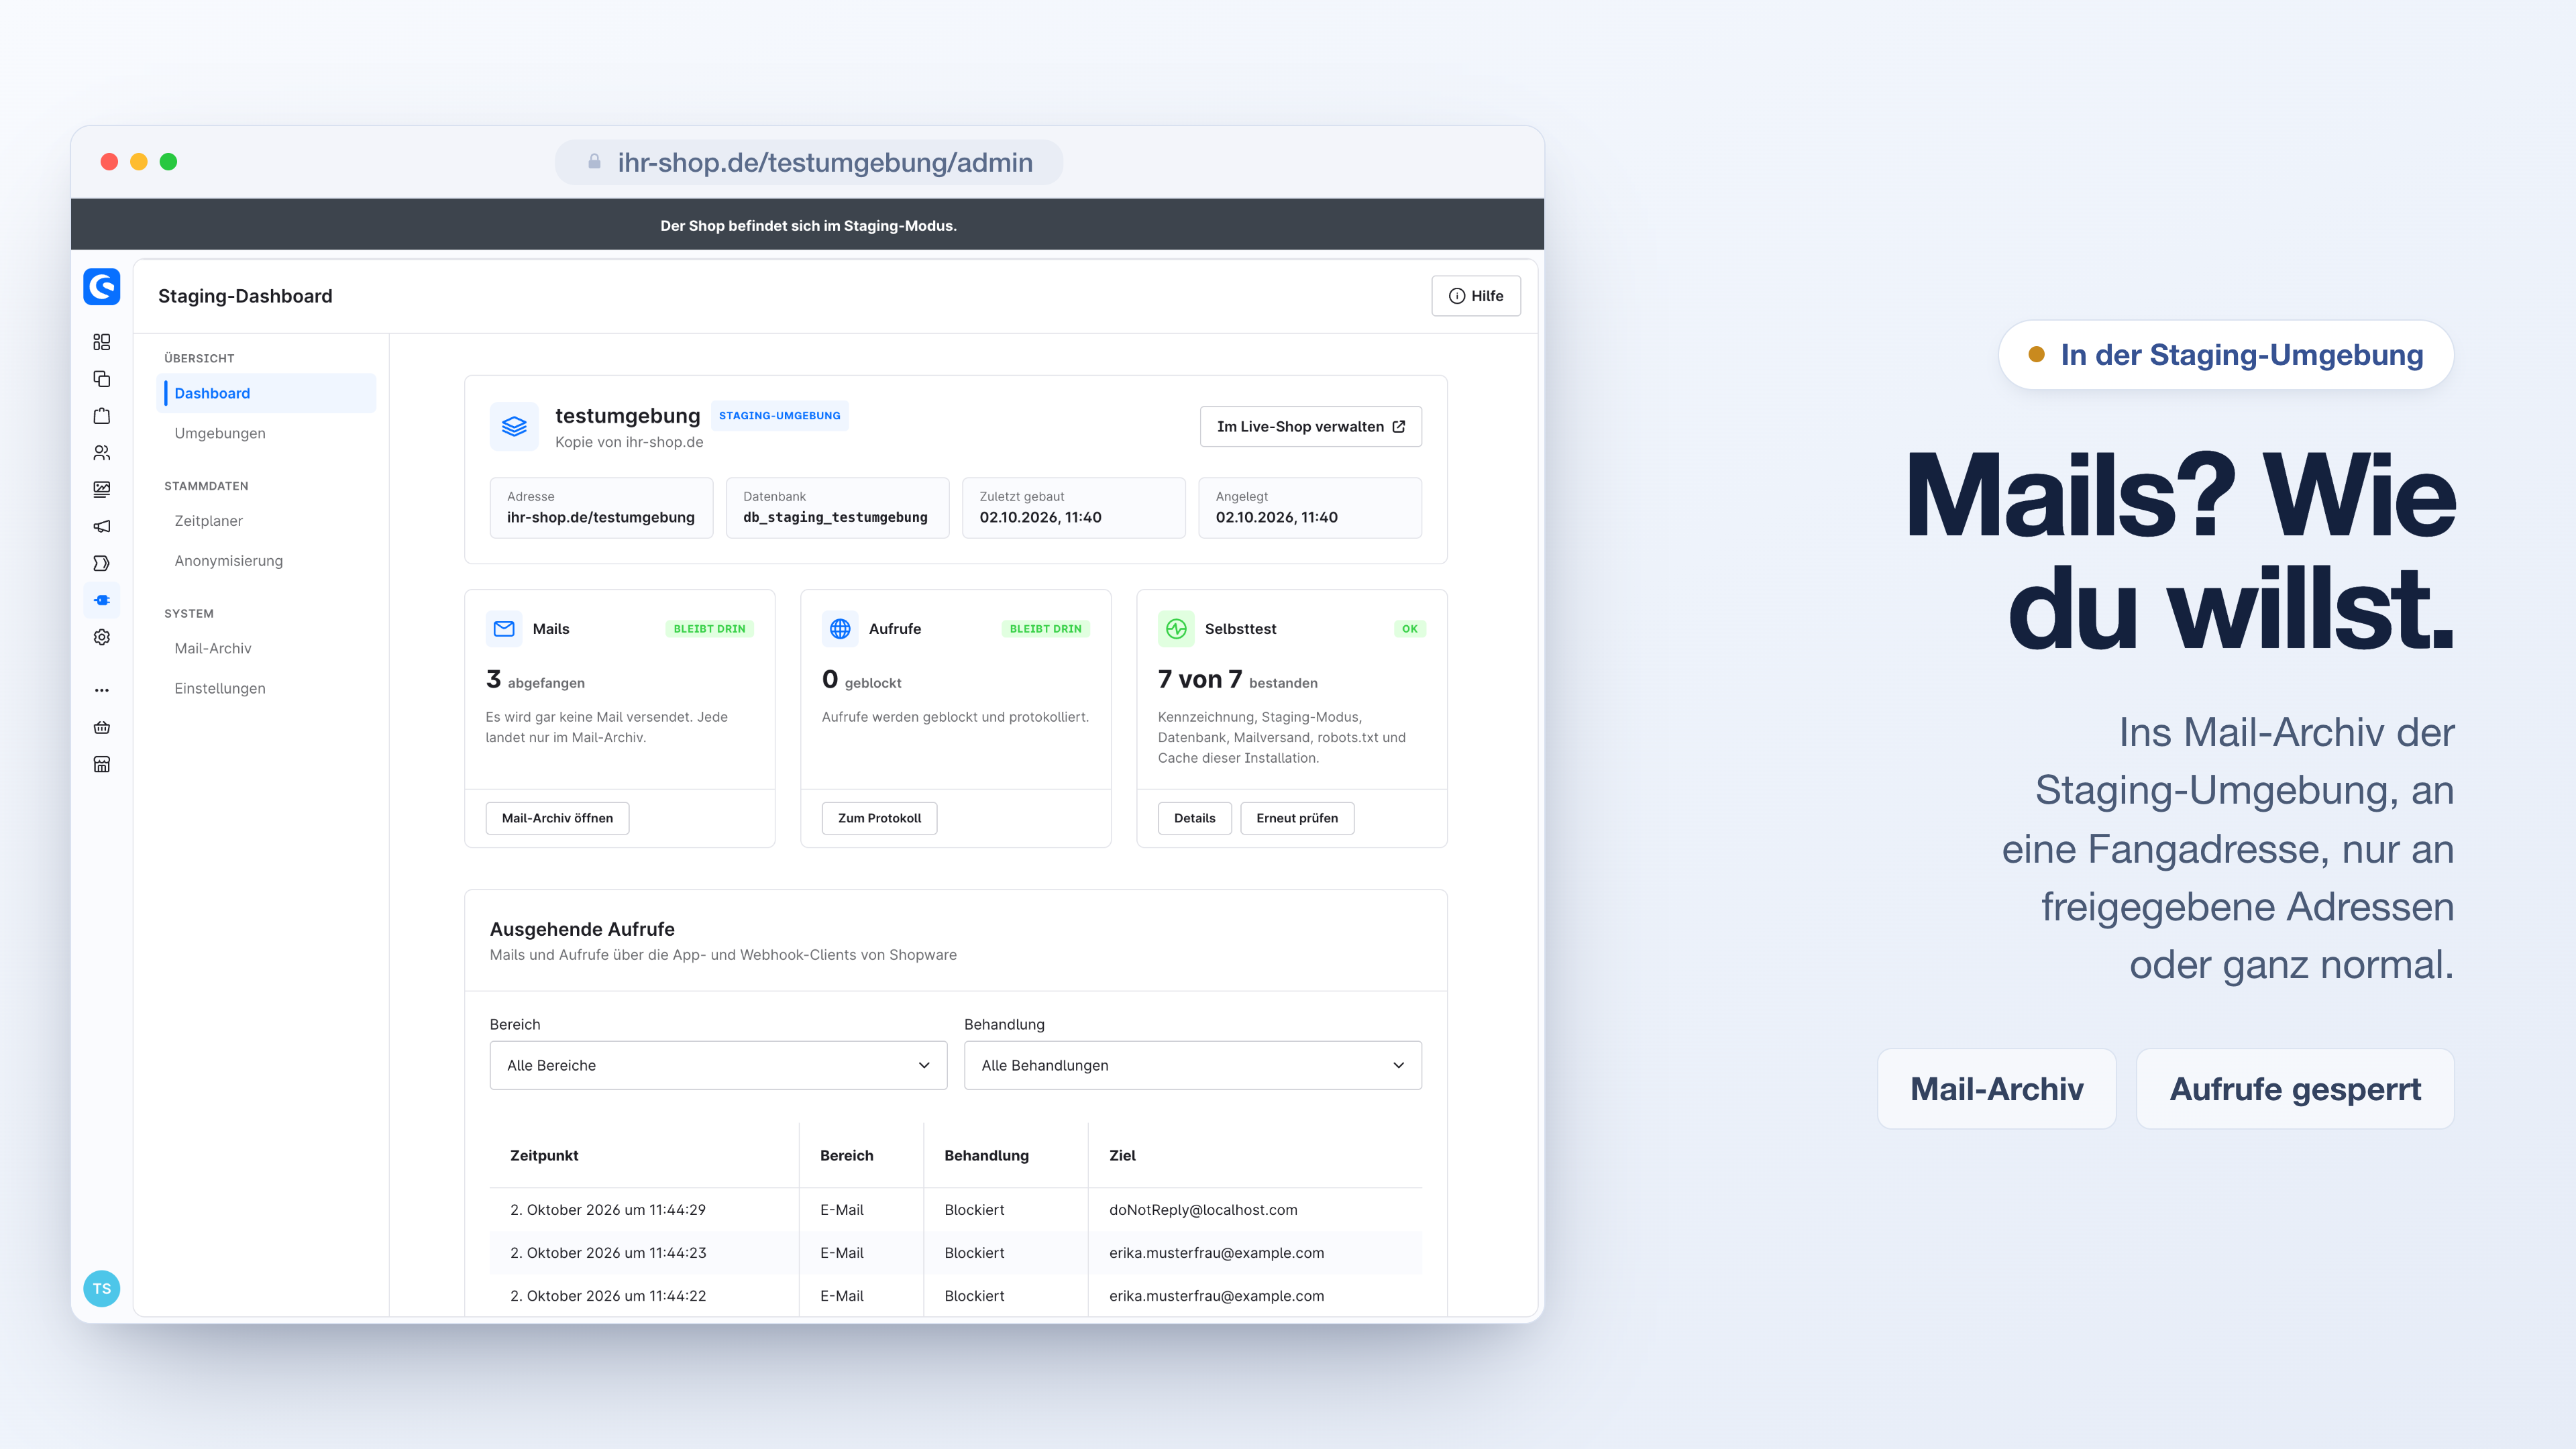This screenshot has width=2576, height=1449.
Task: Open the Customers people sidebar icon
Action: (102, 453)
